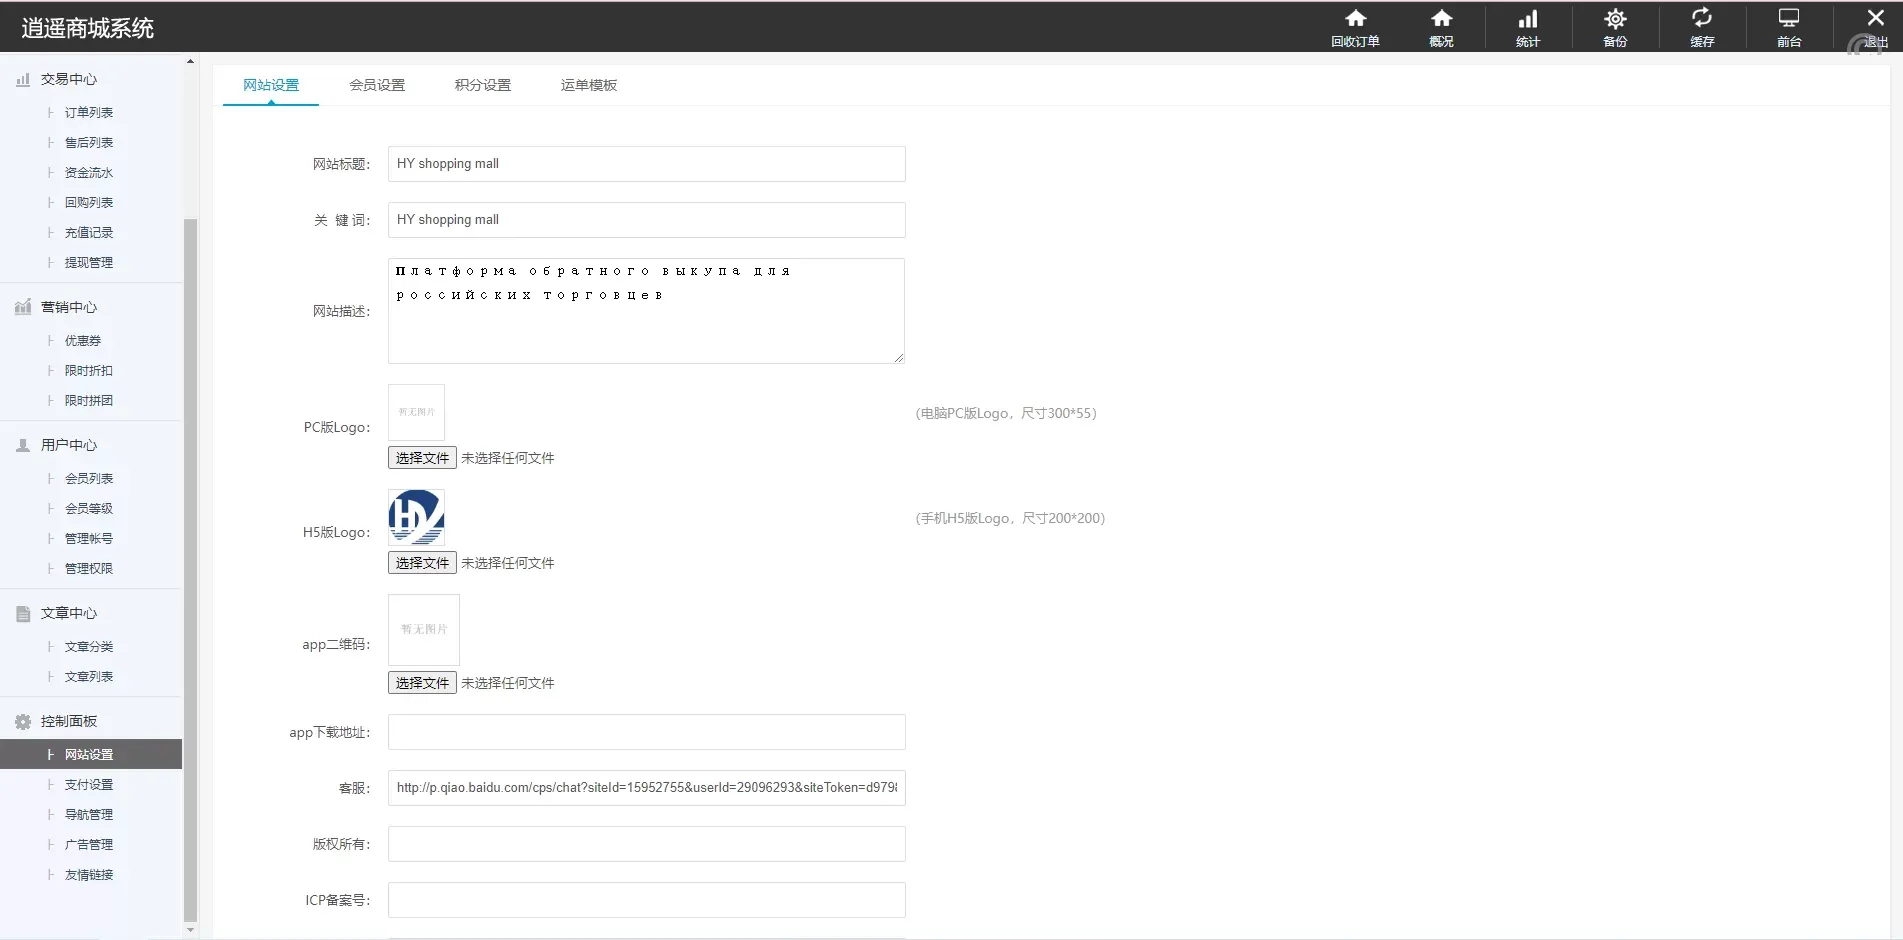The width and height of the screenshot is (1903, 940).
Task: Click the 回收订单 home icon
Action: 1355,19
